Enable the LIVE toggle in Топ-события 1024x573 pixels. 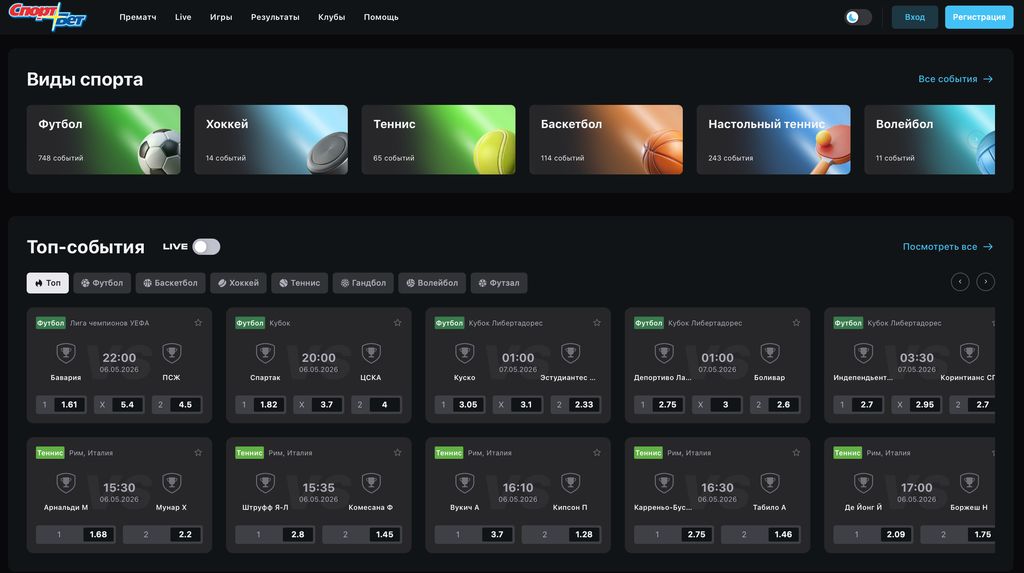[x=206, y=247]
